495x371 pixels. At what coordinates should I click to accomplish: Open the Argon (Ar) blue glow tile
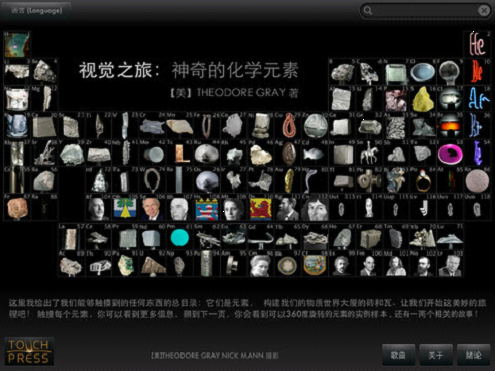(477, 99)
